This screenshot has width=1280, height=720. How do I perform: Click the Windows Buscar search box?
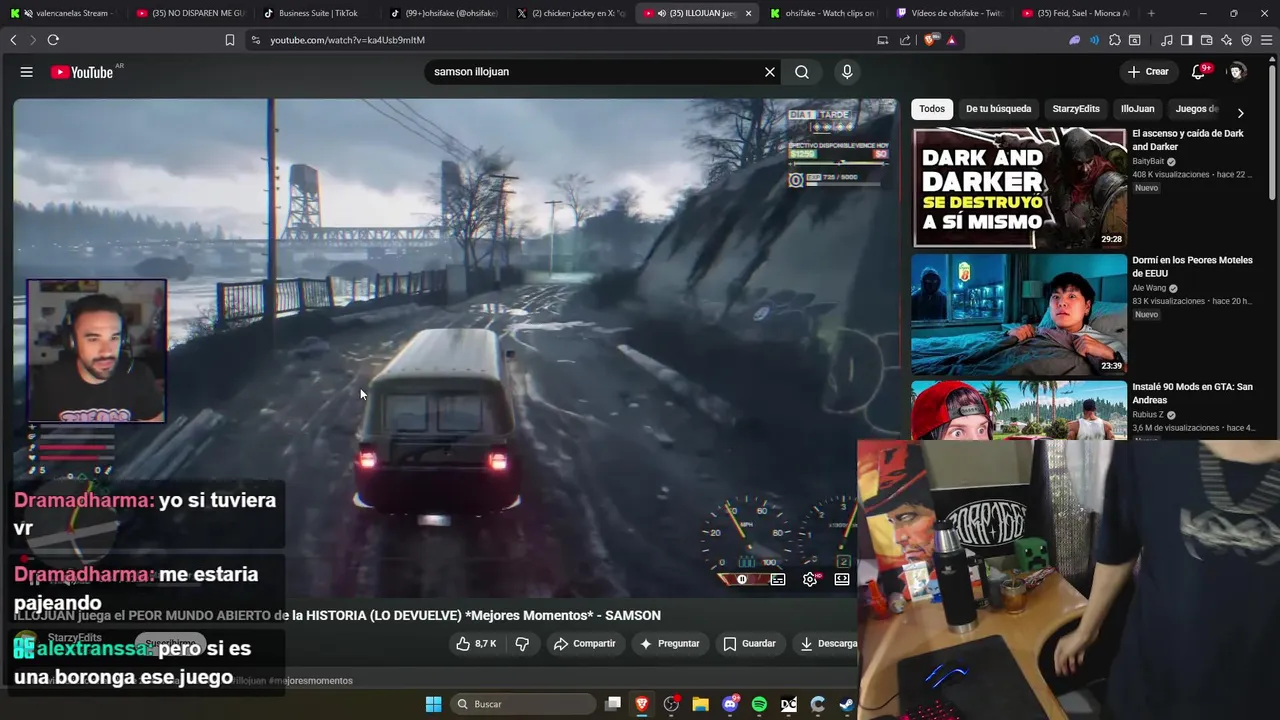coord(522,704)
